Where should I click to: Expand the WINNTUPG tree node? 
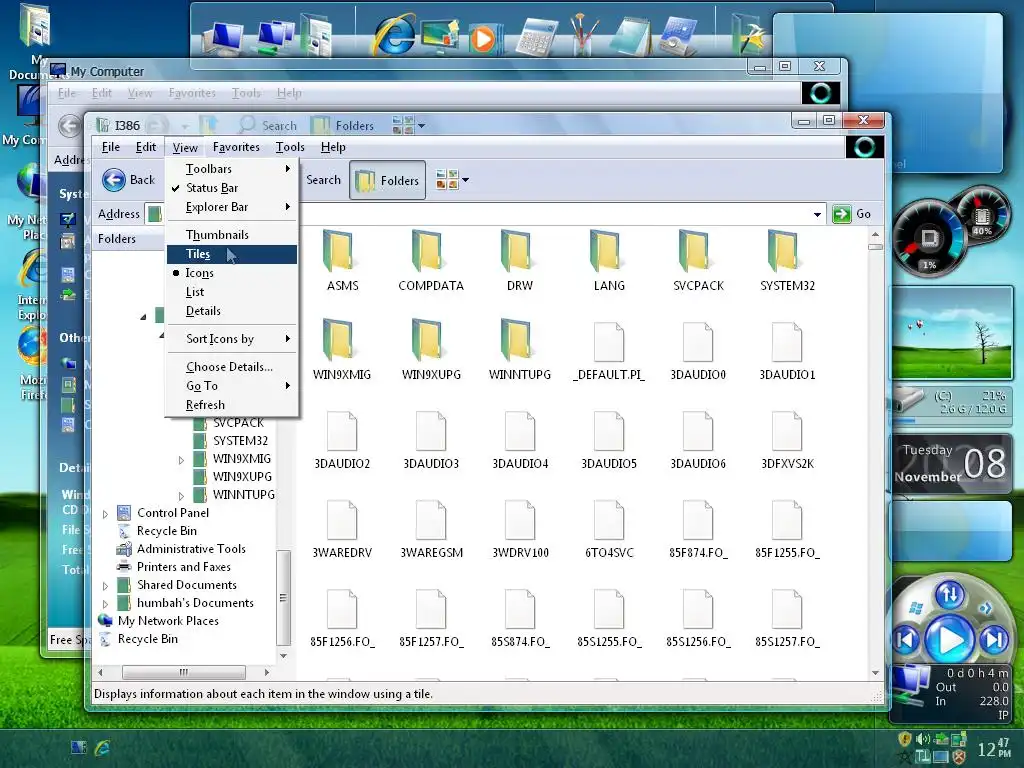(181, 496)
